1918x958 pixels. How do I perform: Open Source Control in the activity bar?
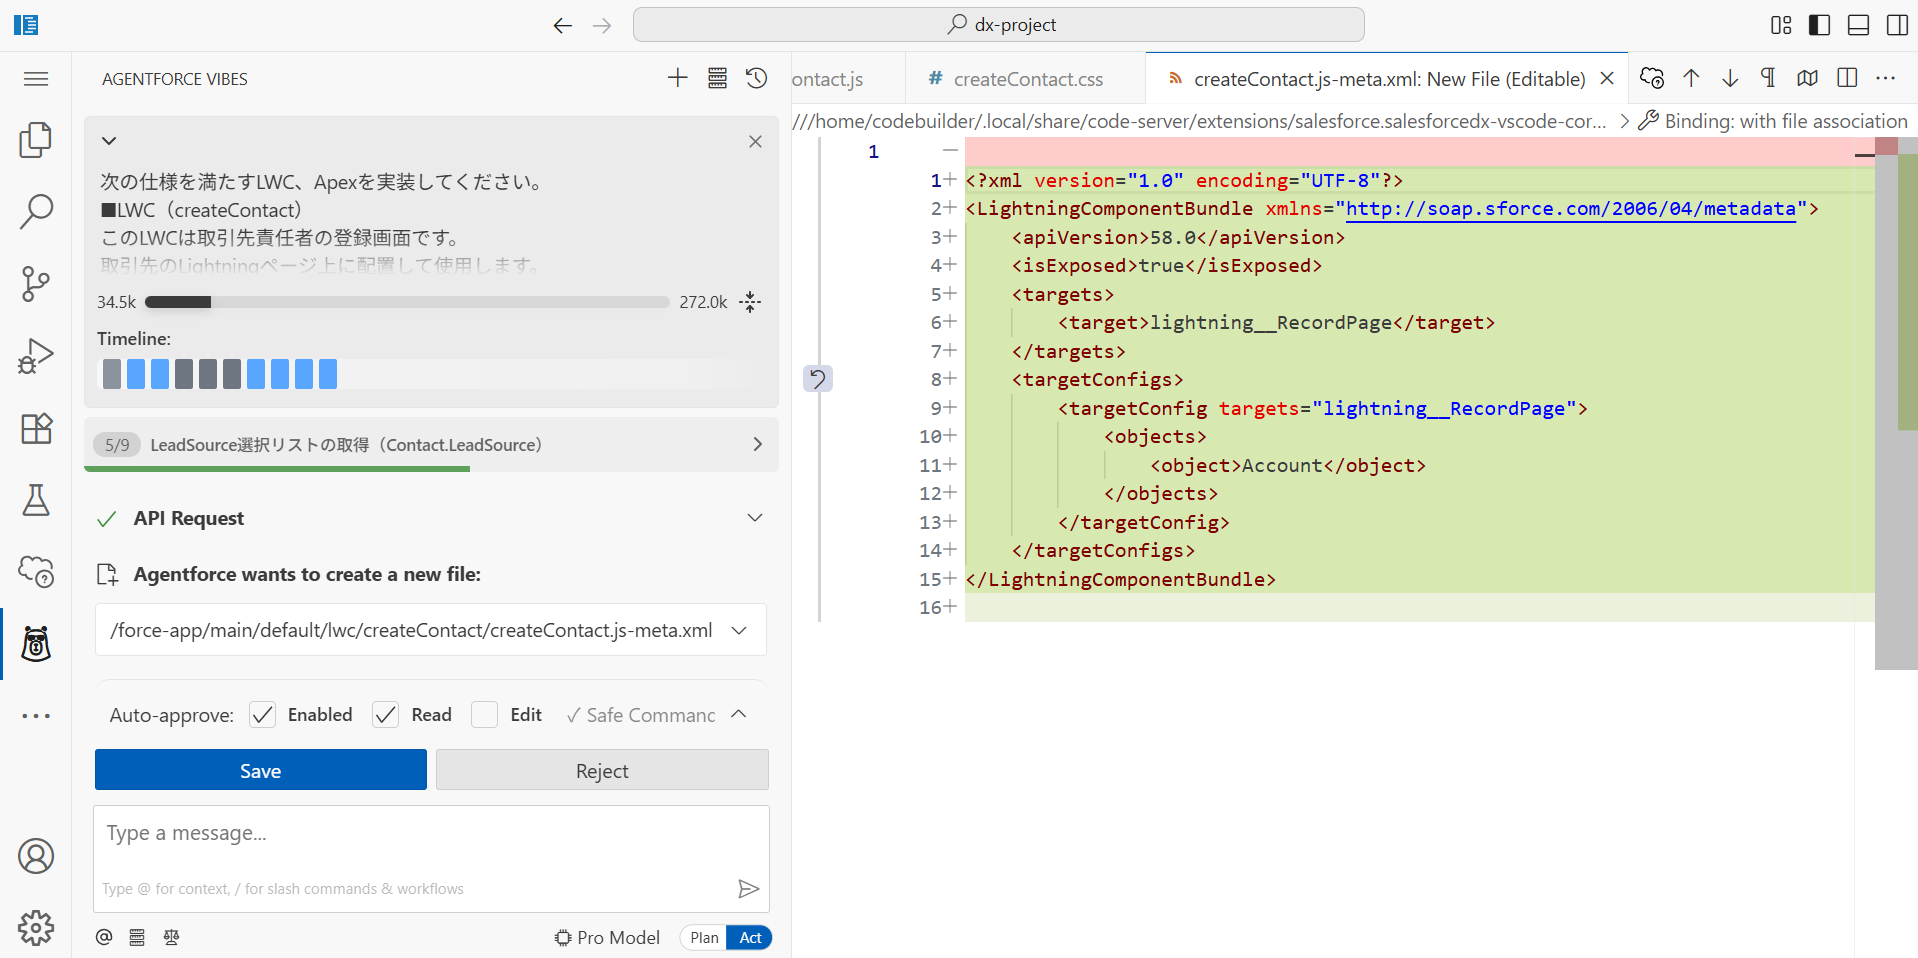[x=36, y=284]
